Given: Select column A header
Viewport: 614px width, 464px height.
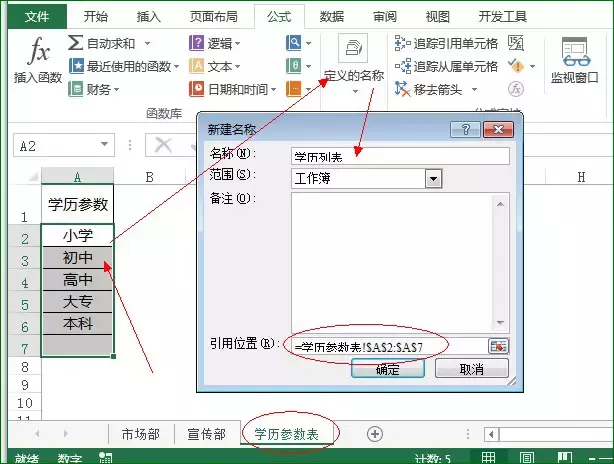Looking at the screenshot, I should tap(78, 177).
